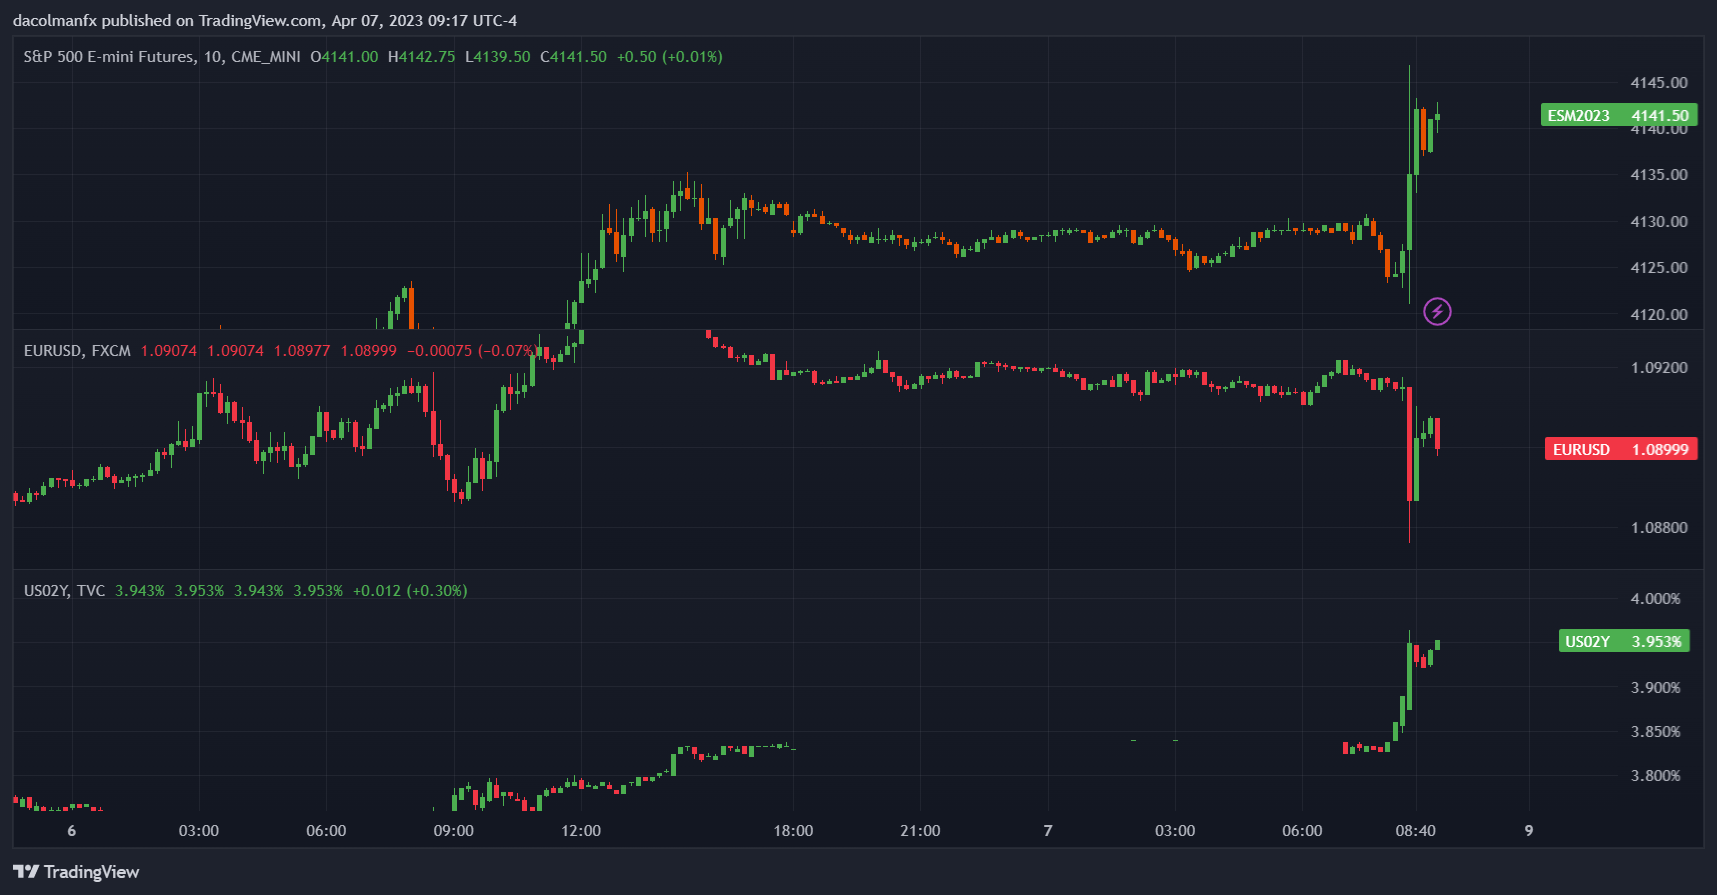Select the ESM2023 4141.50 price label
The width and height of the screenshot is (1717, 895).
pos(1618,116)
